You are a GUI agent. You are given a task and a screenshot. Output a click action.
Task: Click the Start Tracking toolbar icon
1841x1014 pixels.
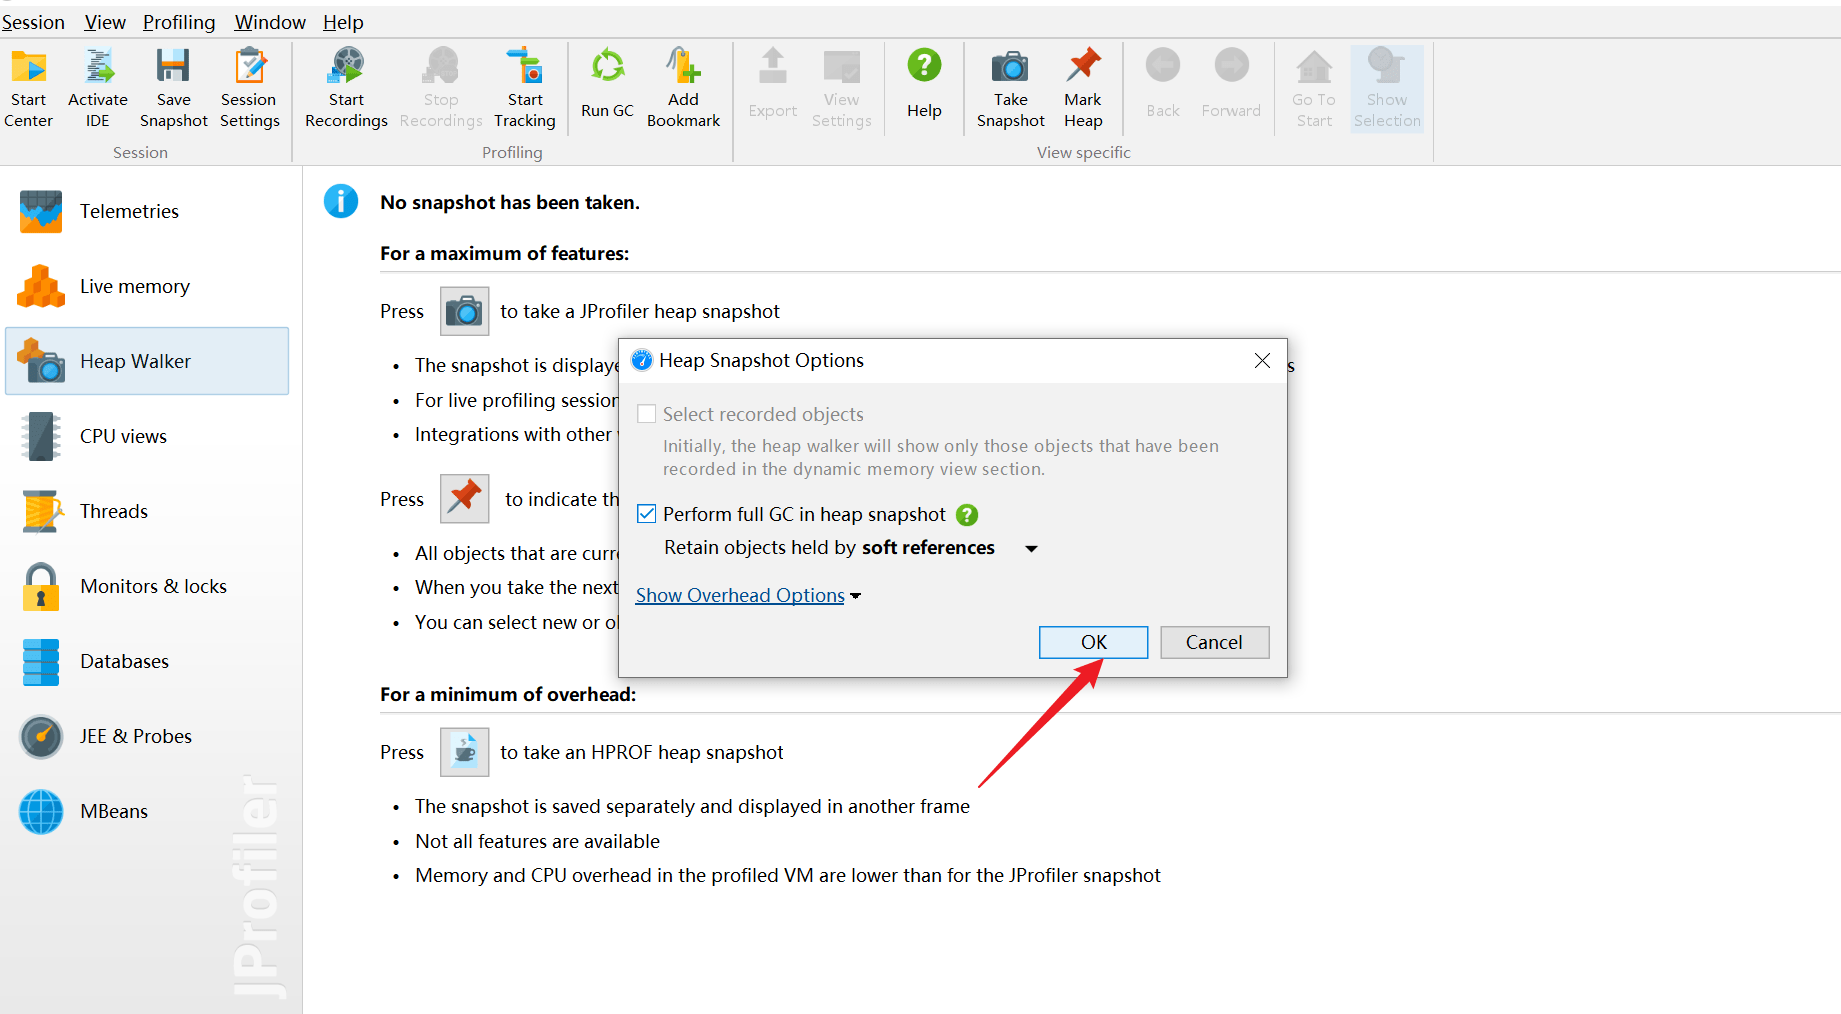524,67
